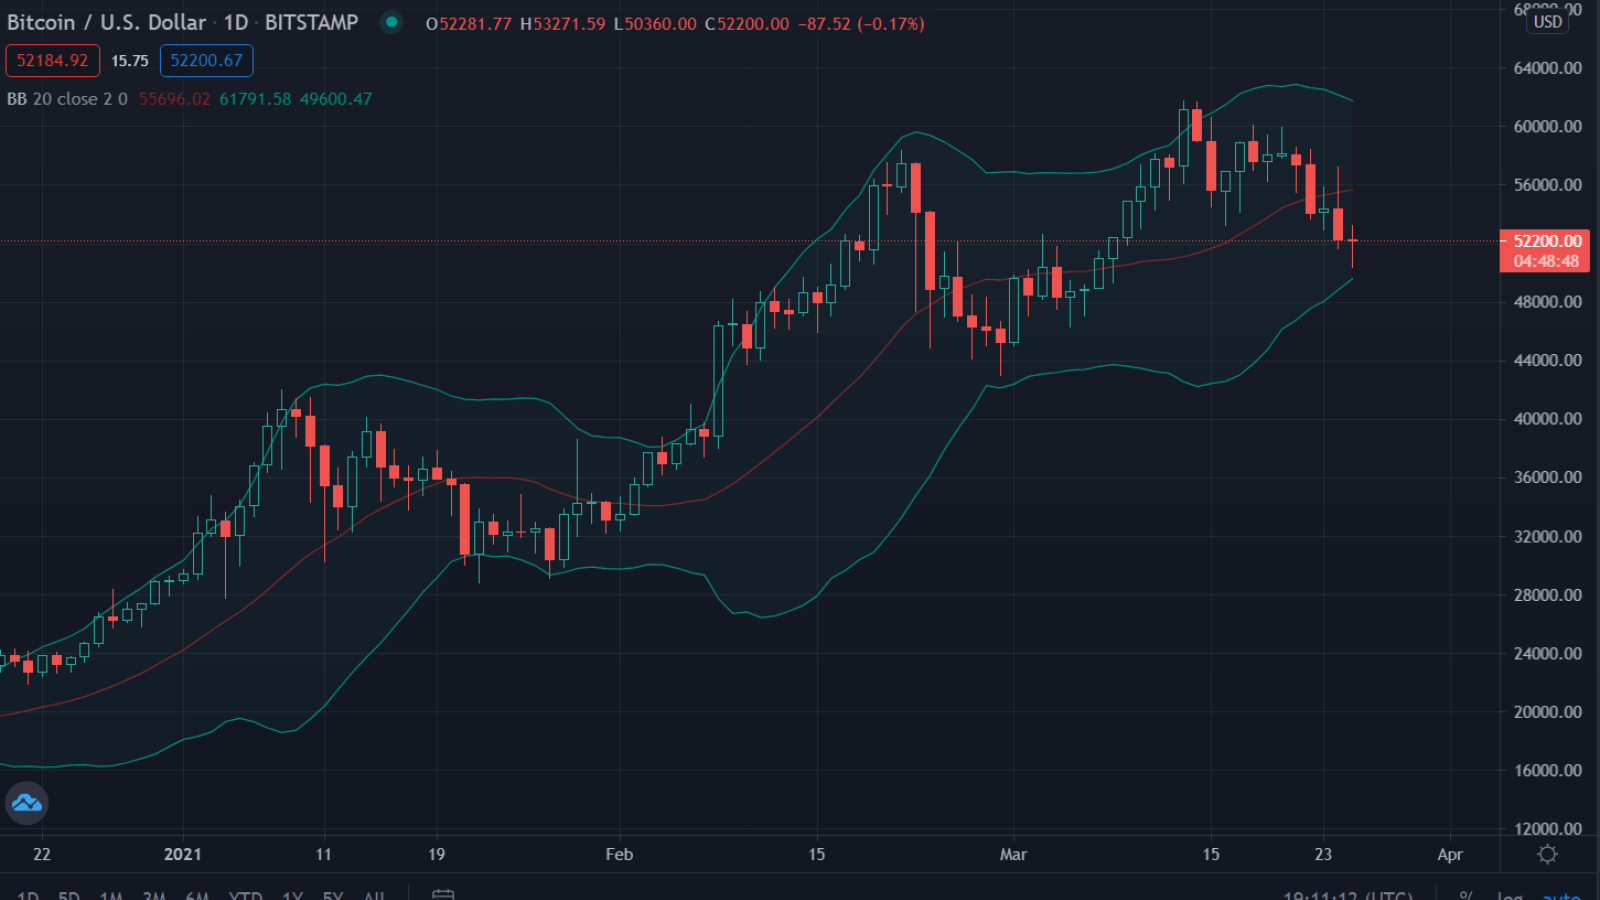The image size is (1600, 900).
Task: Click the green market status dot
Action: click(x=391, y=22)
